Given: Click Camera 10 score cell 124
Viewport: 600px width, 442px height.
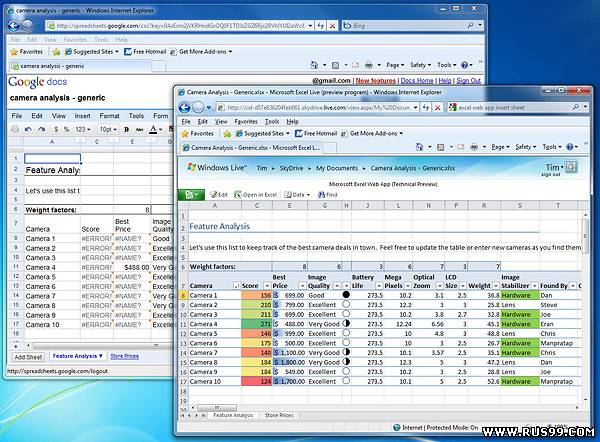Looking at the screenshot, I should click(257, 382).
